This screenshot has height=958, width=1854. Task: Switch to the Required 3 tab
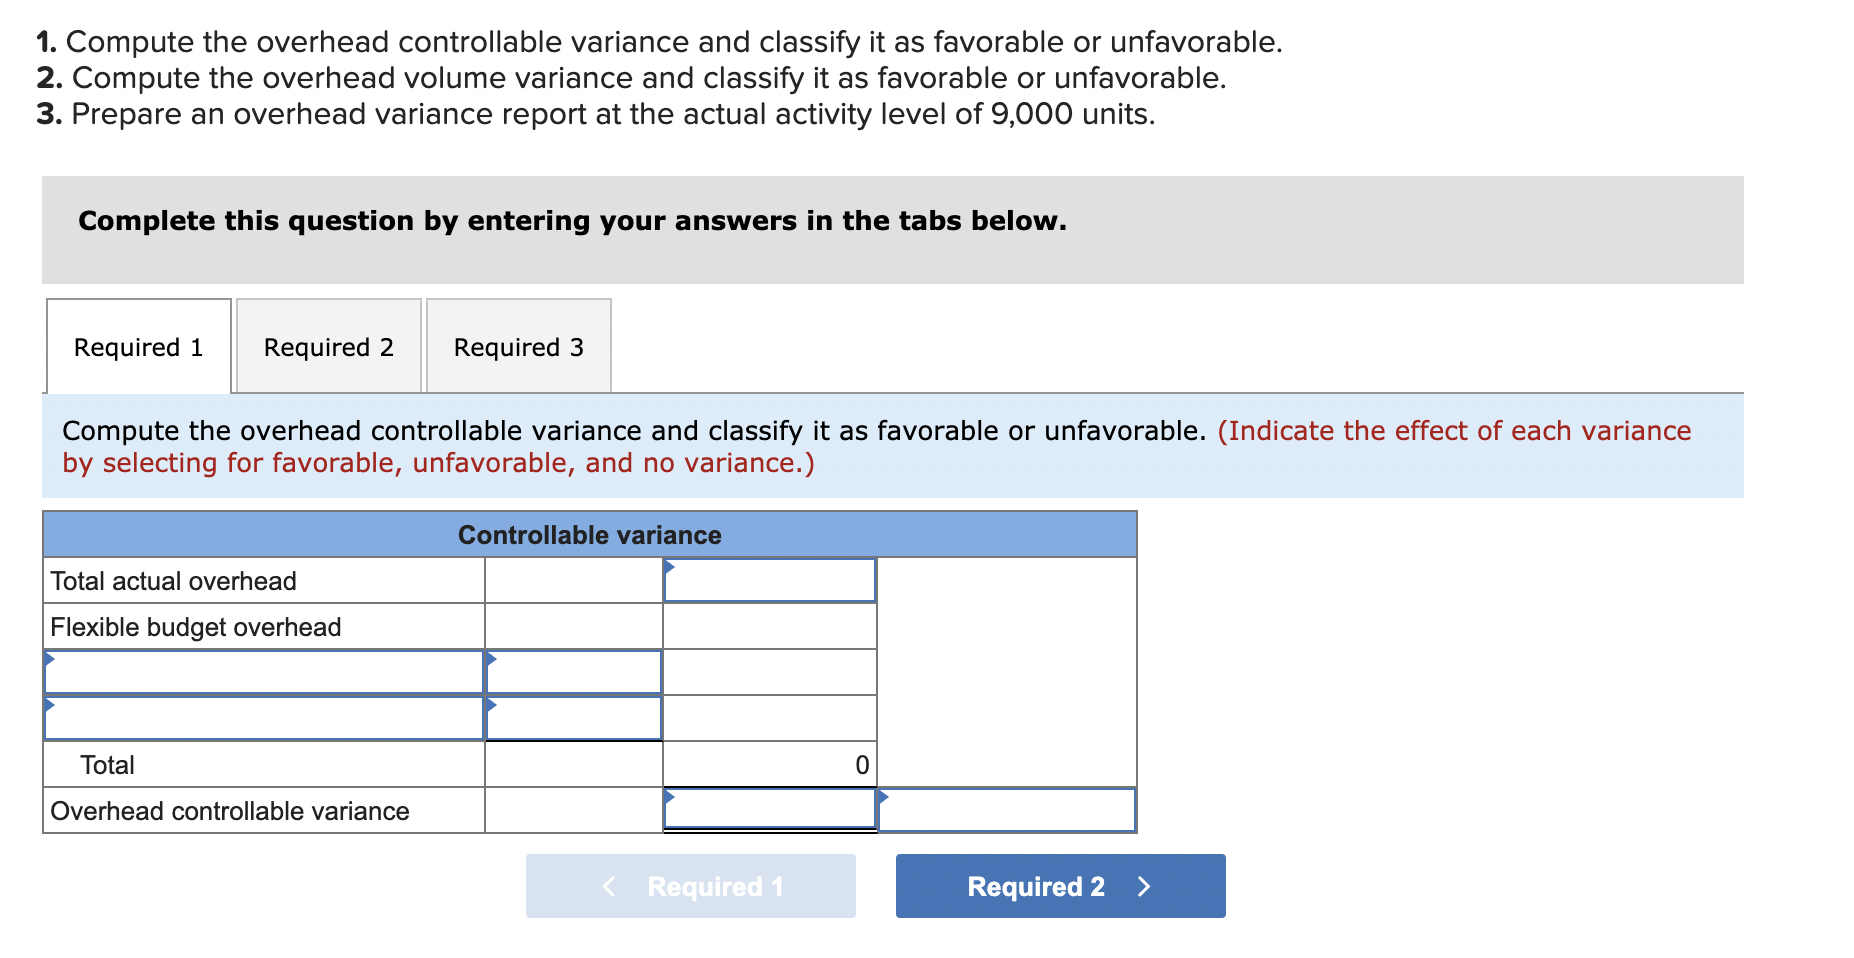pyautogui.click(x=517, y=346)
